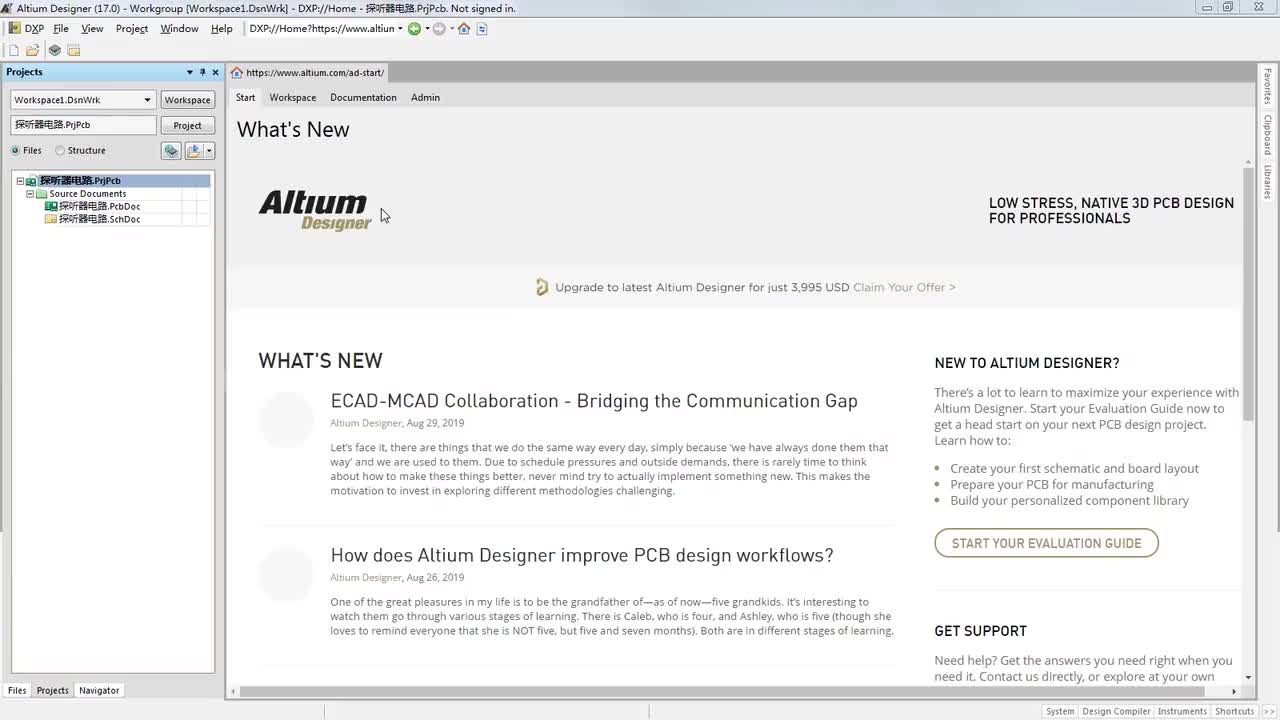1280x720 pixels.
Task: Open the Project menu
Action: tap(132, 28)
